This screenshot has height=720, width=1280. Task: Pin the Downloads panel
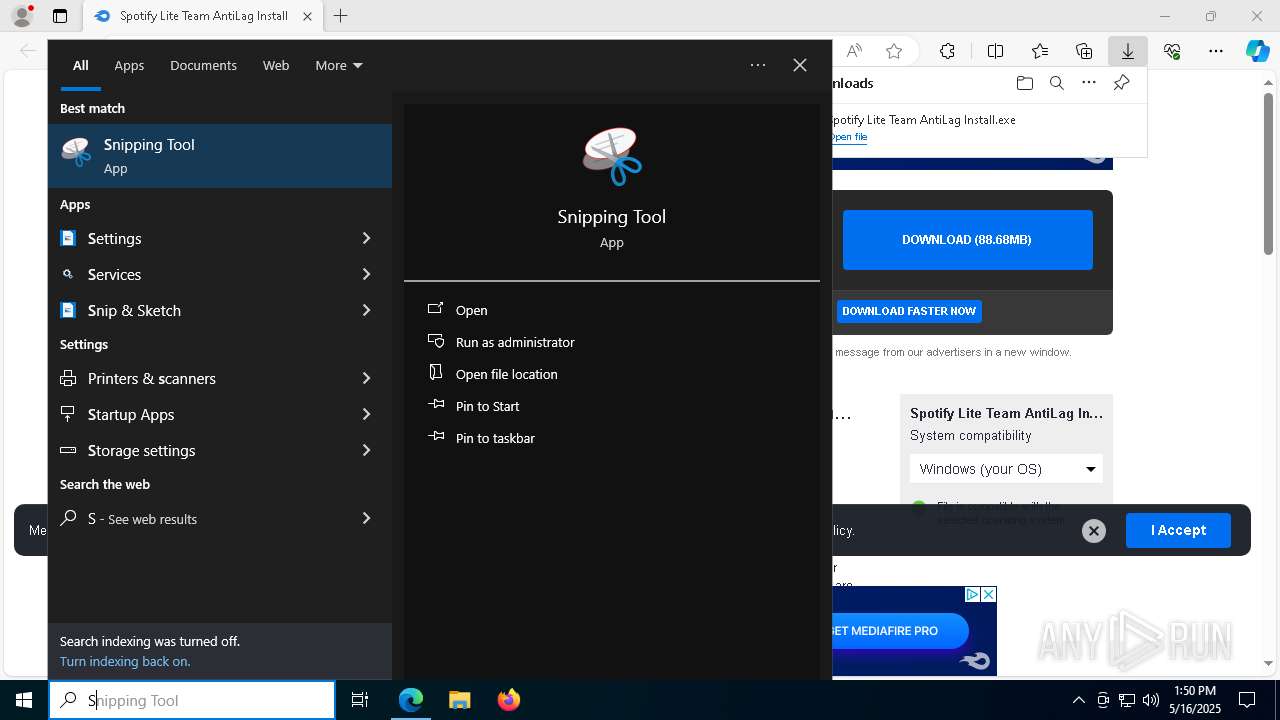coord(1121,83)
